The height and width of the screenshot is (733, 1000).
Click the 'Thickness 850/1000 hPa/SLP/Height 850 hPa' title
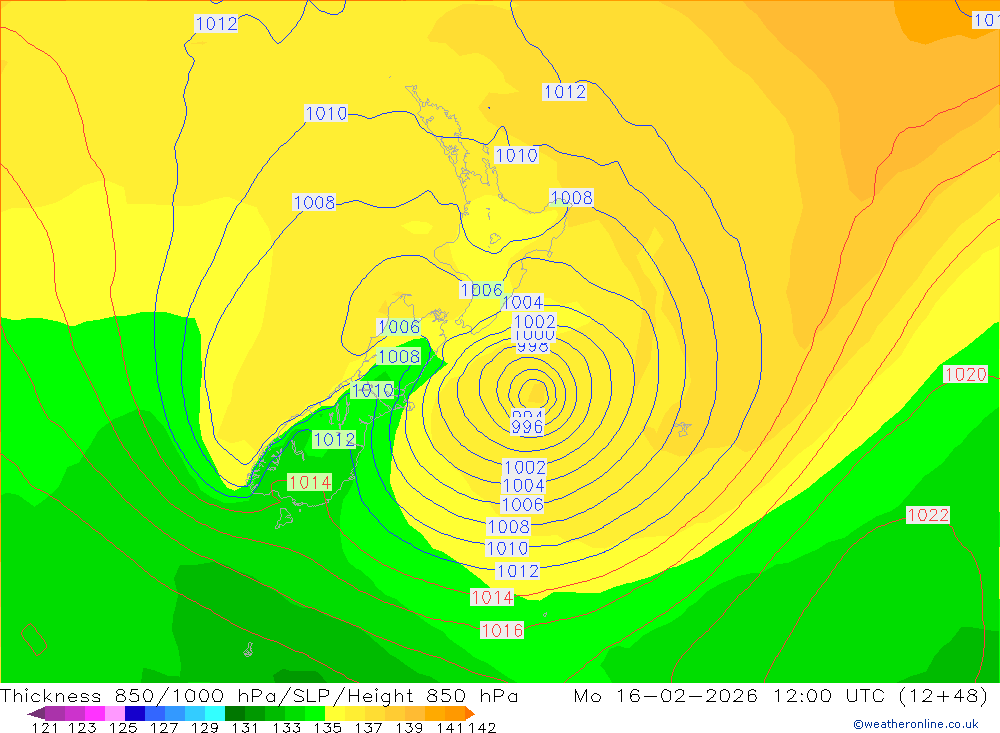point(259,695)
